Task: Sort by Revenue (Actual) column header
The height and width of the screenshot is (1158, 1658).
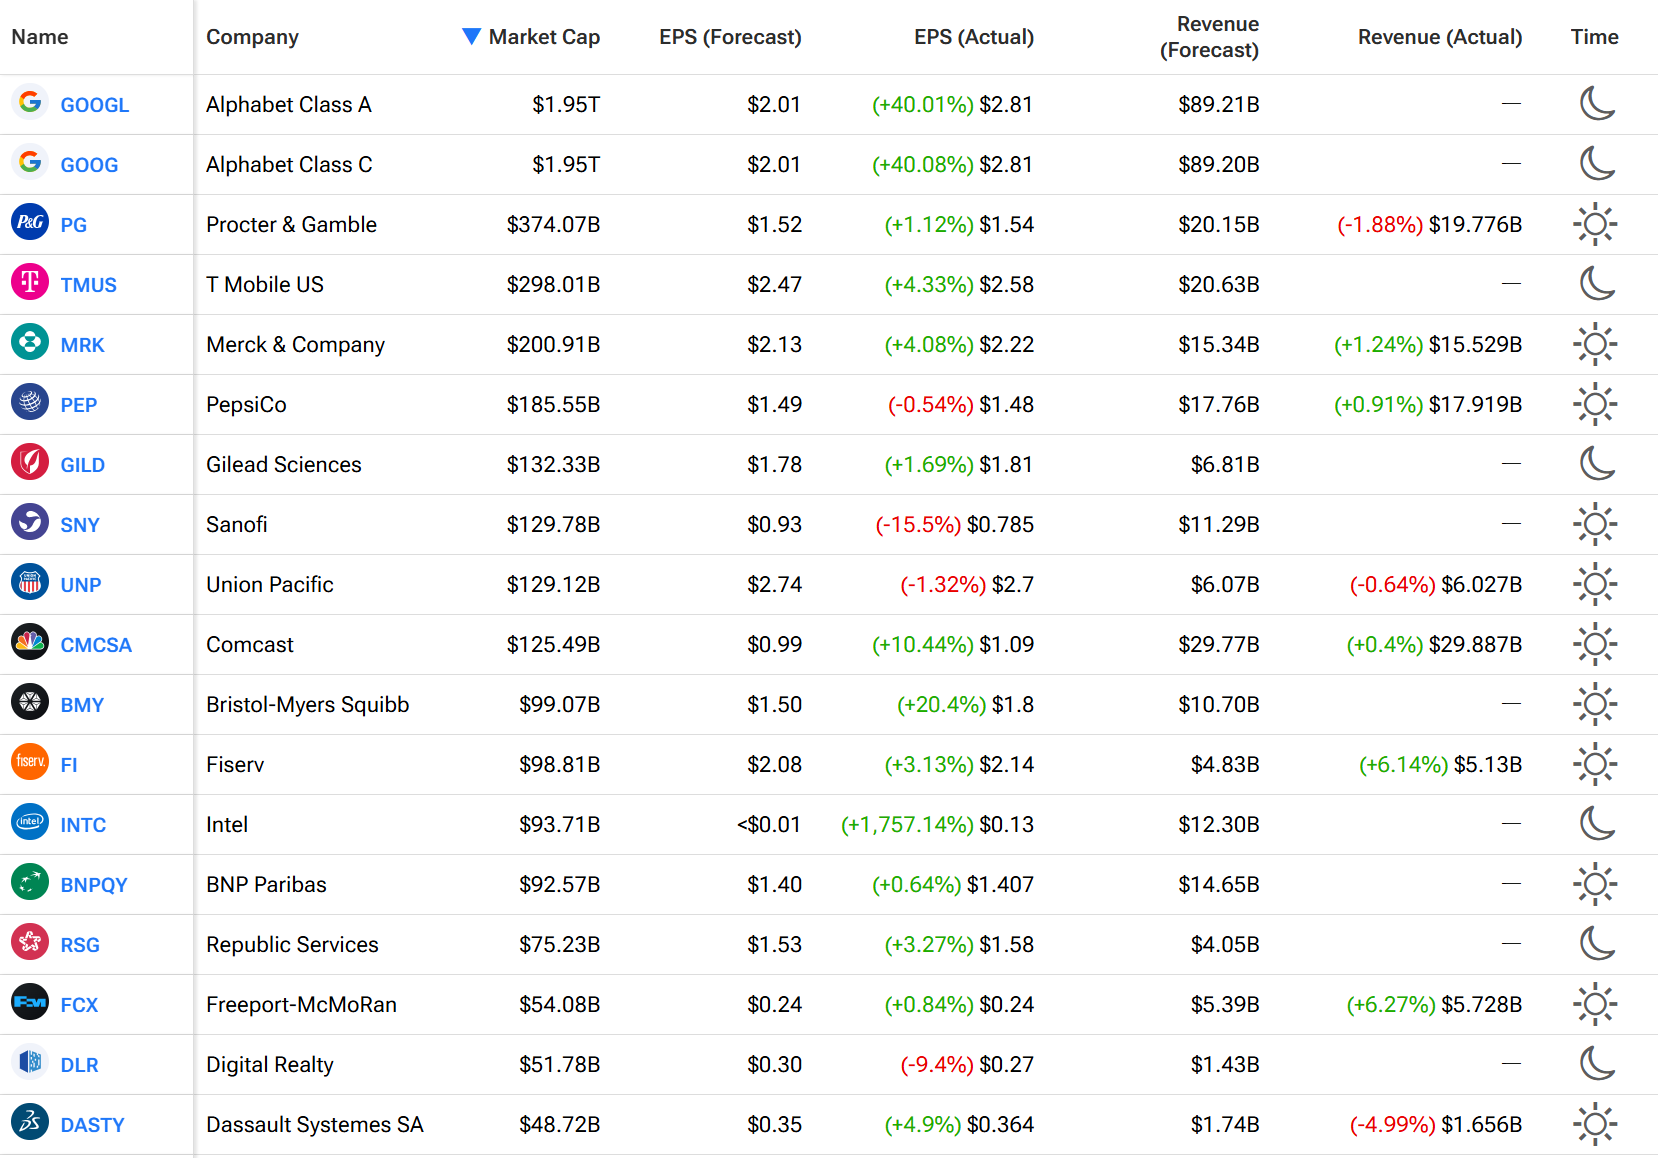Action: (1440, 37)
